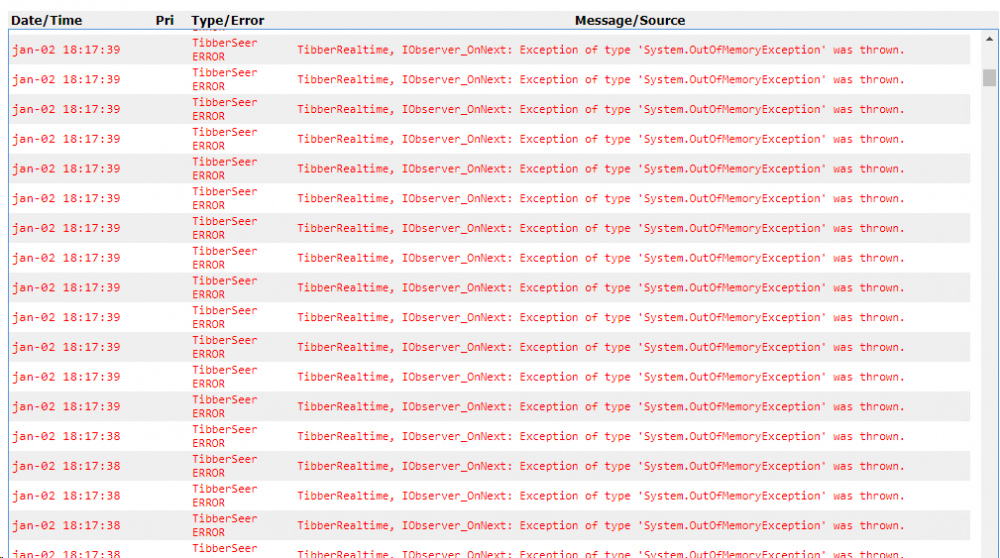The height and width of the screenshot is (558, 1000).
Task: Click the vertical scrollbar thumb
Action: [989, 78]
